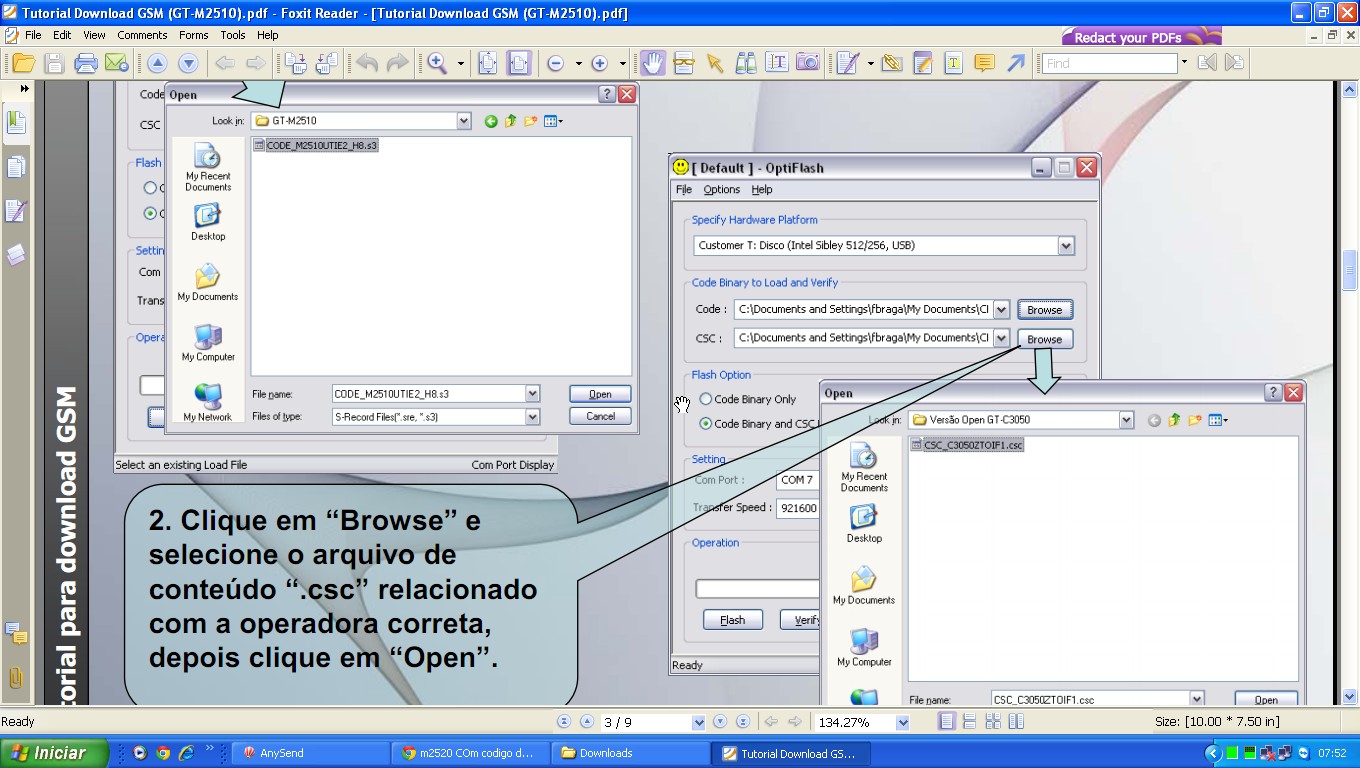Open the Attachments paperclip panel in the sidebar
This screenshot has width=1360, height=768.
(x=16, y=677)
